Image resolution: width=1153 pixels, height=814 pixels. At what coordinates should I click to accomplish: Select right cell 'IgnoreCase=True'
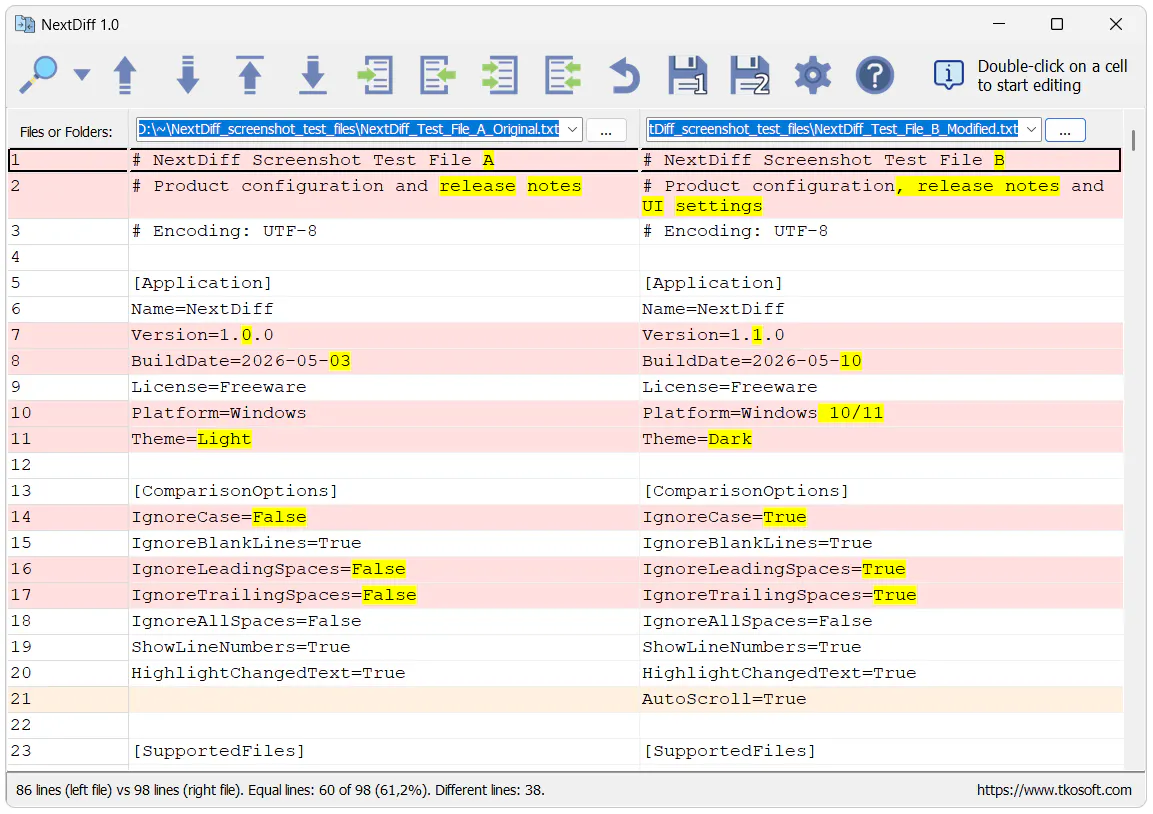881,517
